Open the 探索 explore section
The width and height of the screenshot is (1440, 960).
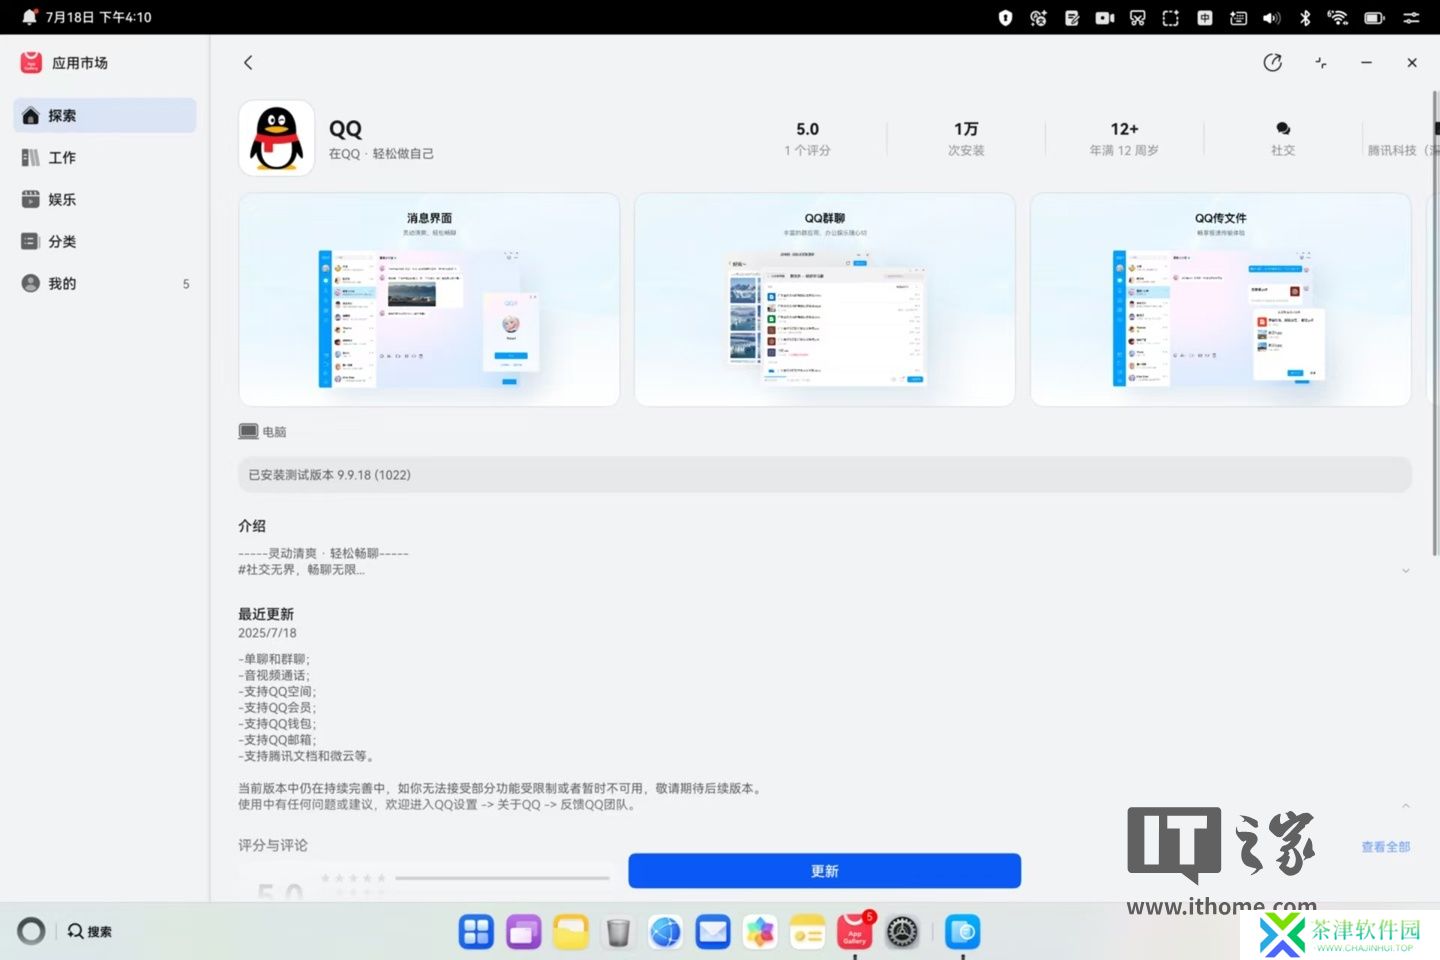pyautogui.click(x=104, y=115)
